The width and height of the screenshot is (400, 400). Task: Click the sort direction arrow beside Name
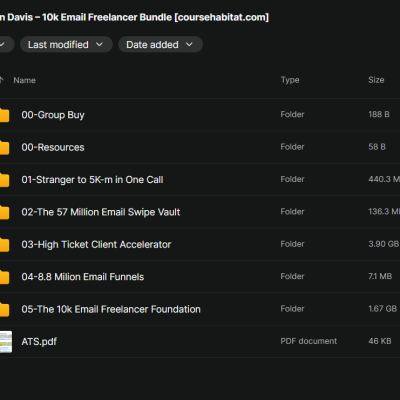coord(2,80)
